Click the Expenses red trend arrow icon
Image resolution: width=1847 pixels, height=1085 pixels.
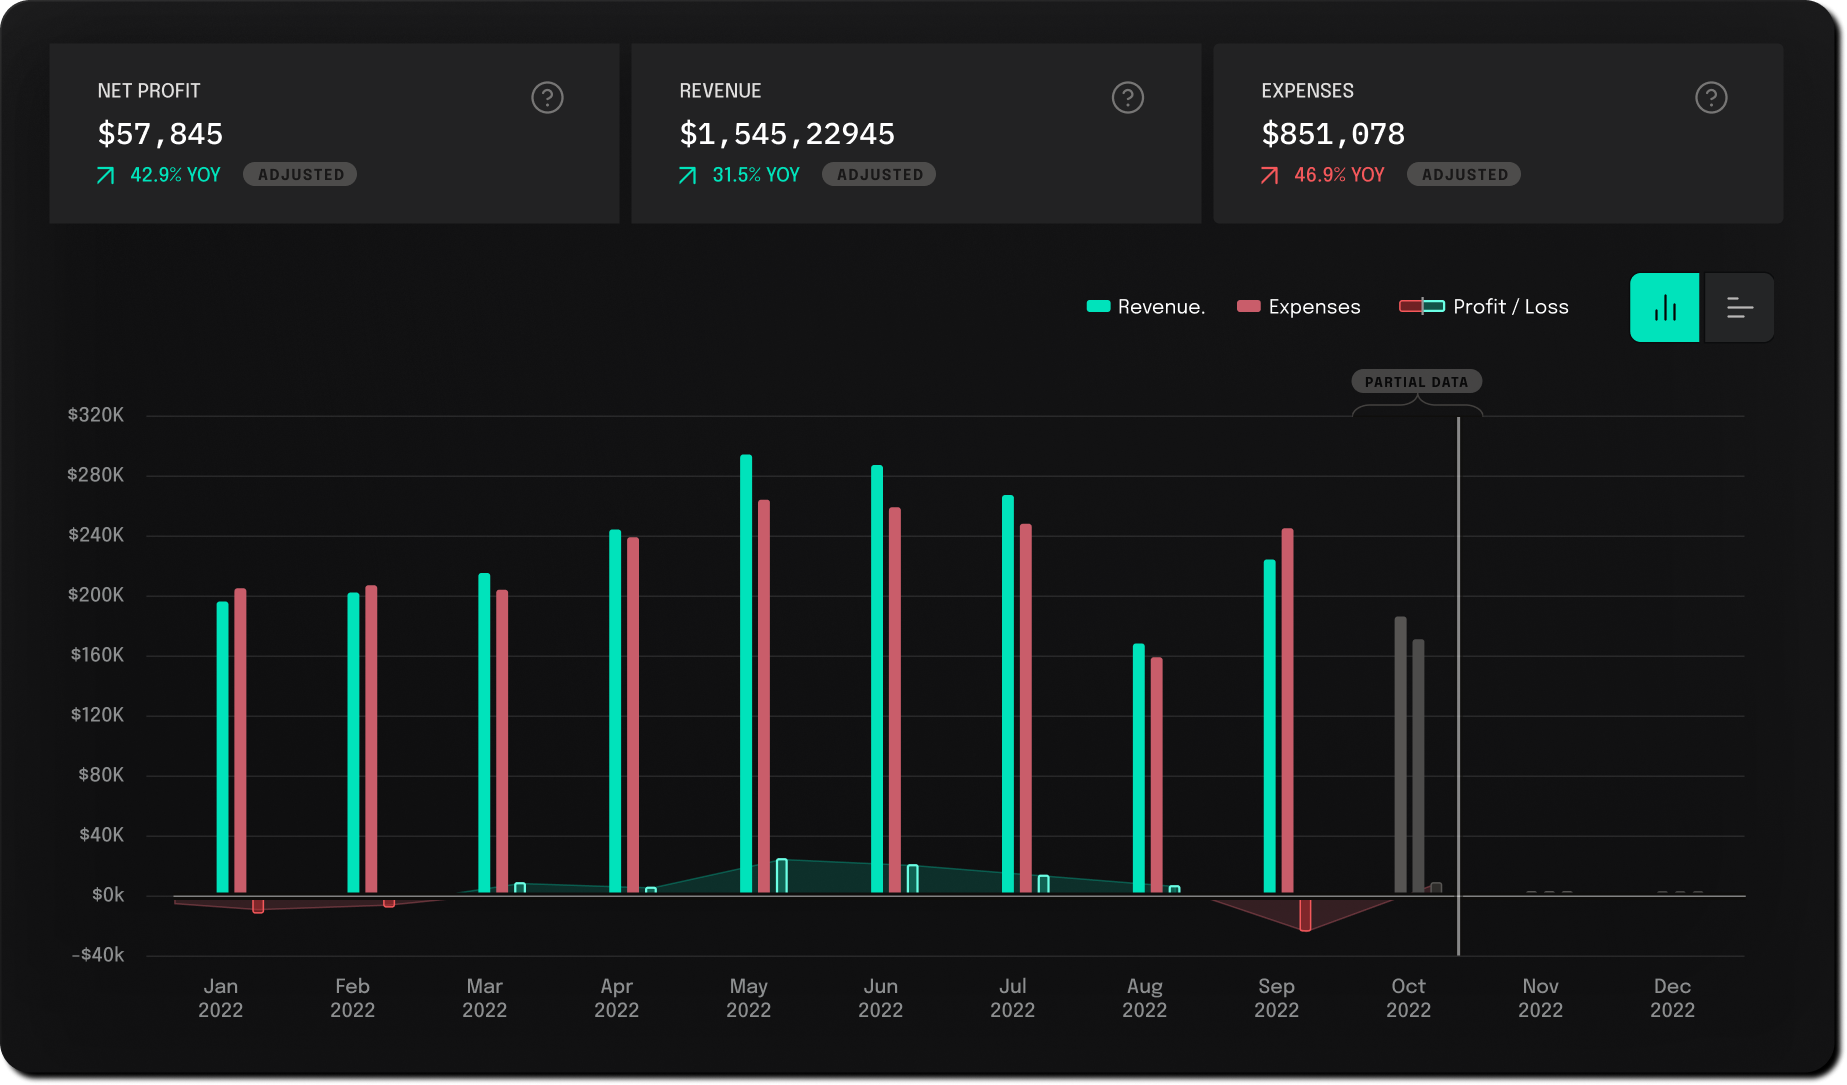tap(1269, 176)
